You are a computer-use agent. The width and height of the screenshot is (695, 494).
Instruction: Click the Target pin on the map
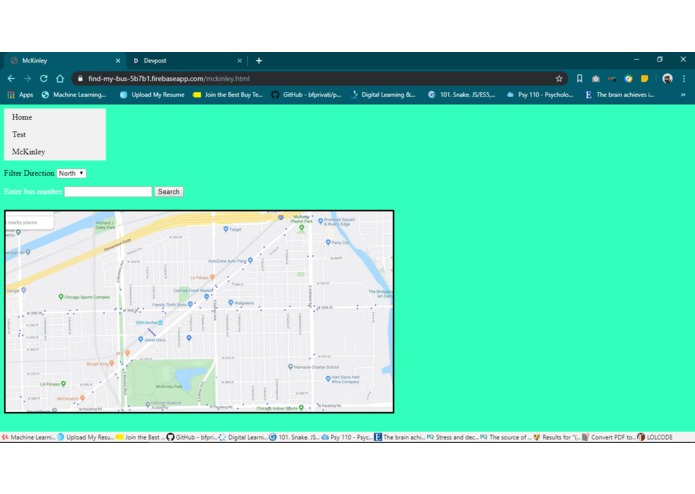[226, 229]
